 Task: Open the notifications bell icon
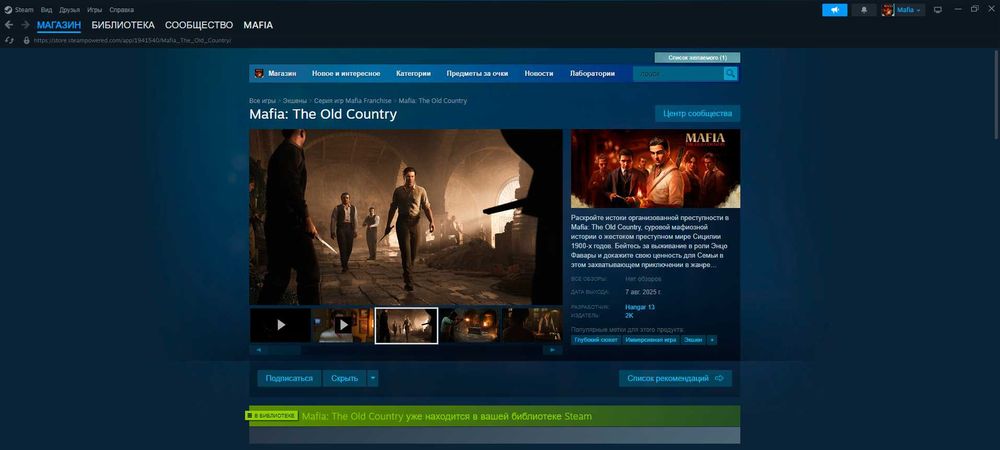coord(864,10)
